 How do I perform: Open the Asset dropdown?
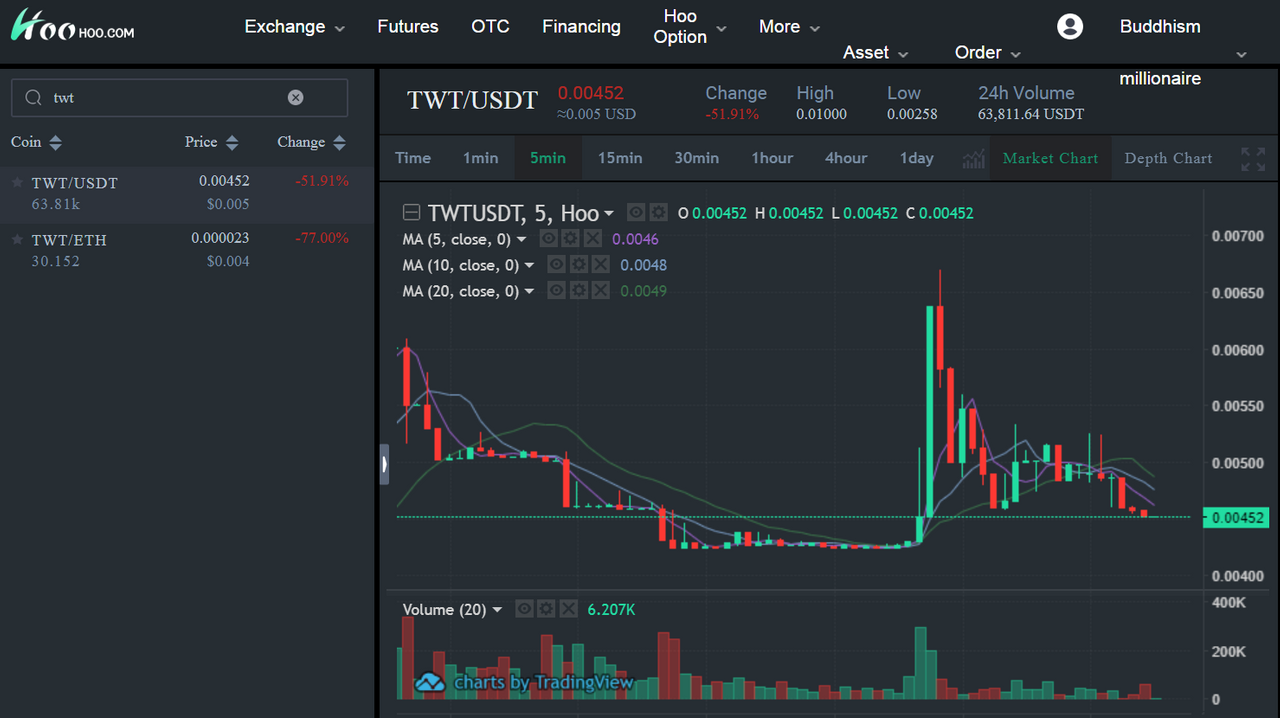[876, 53]
